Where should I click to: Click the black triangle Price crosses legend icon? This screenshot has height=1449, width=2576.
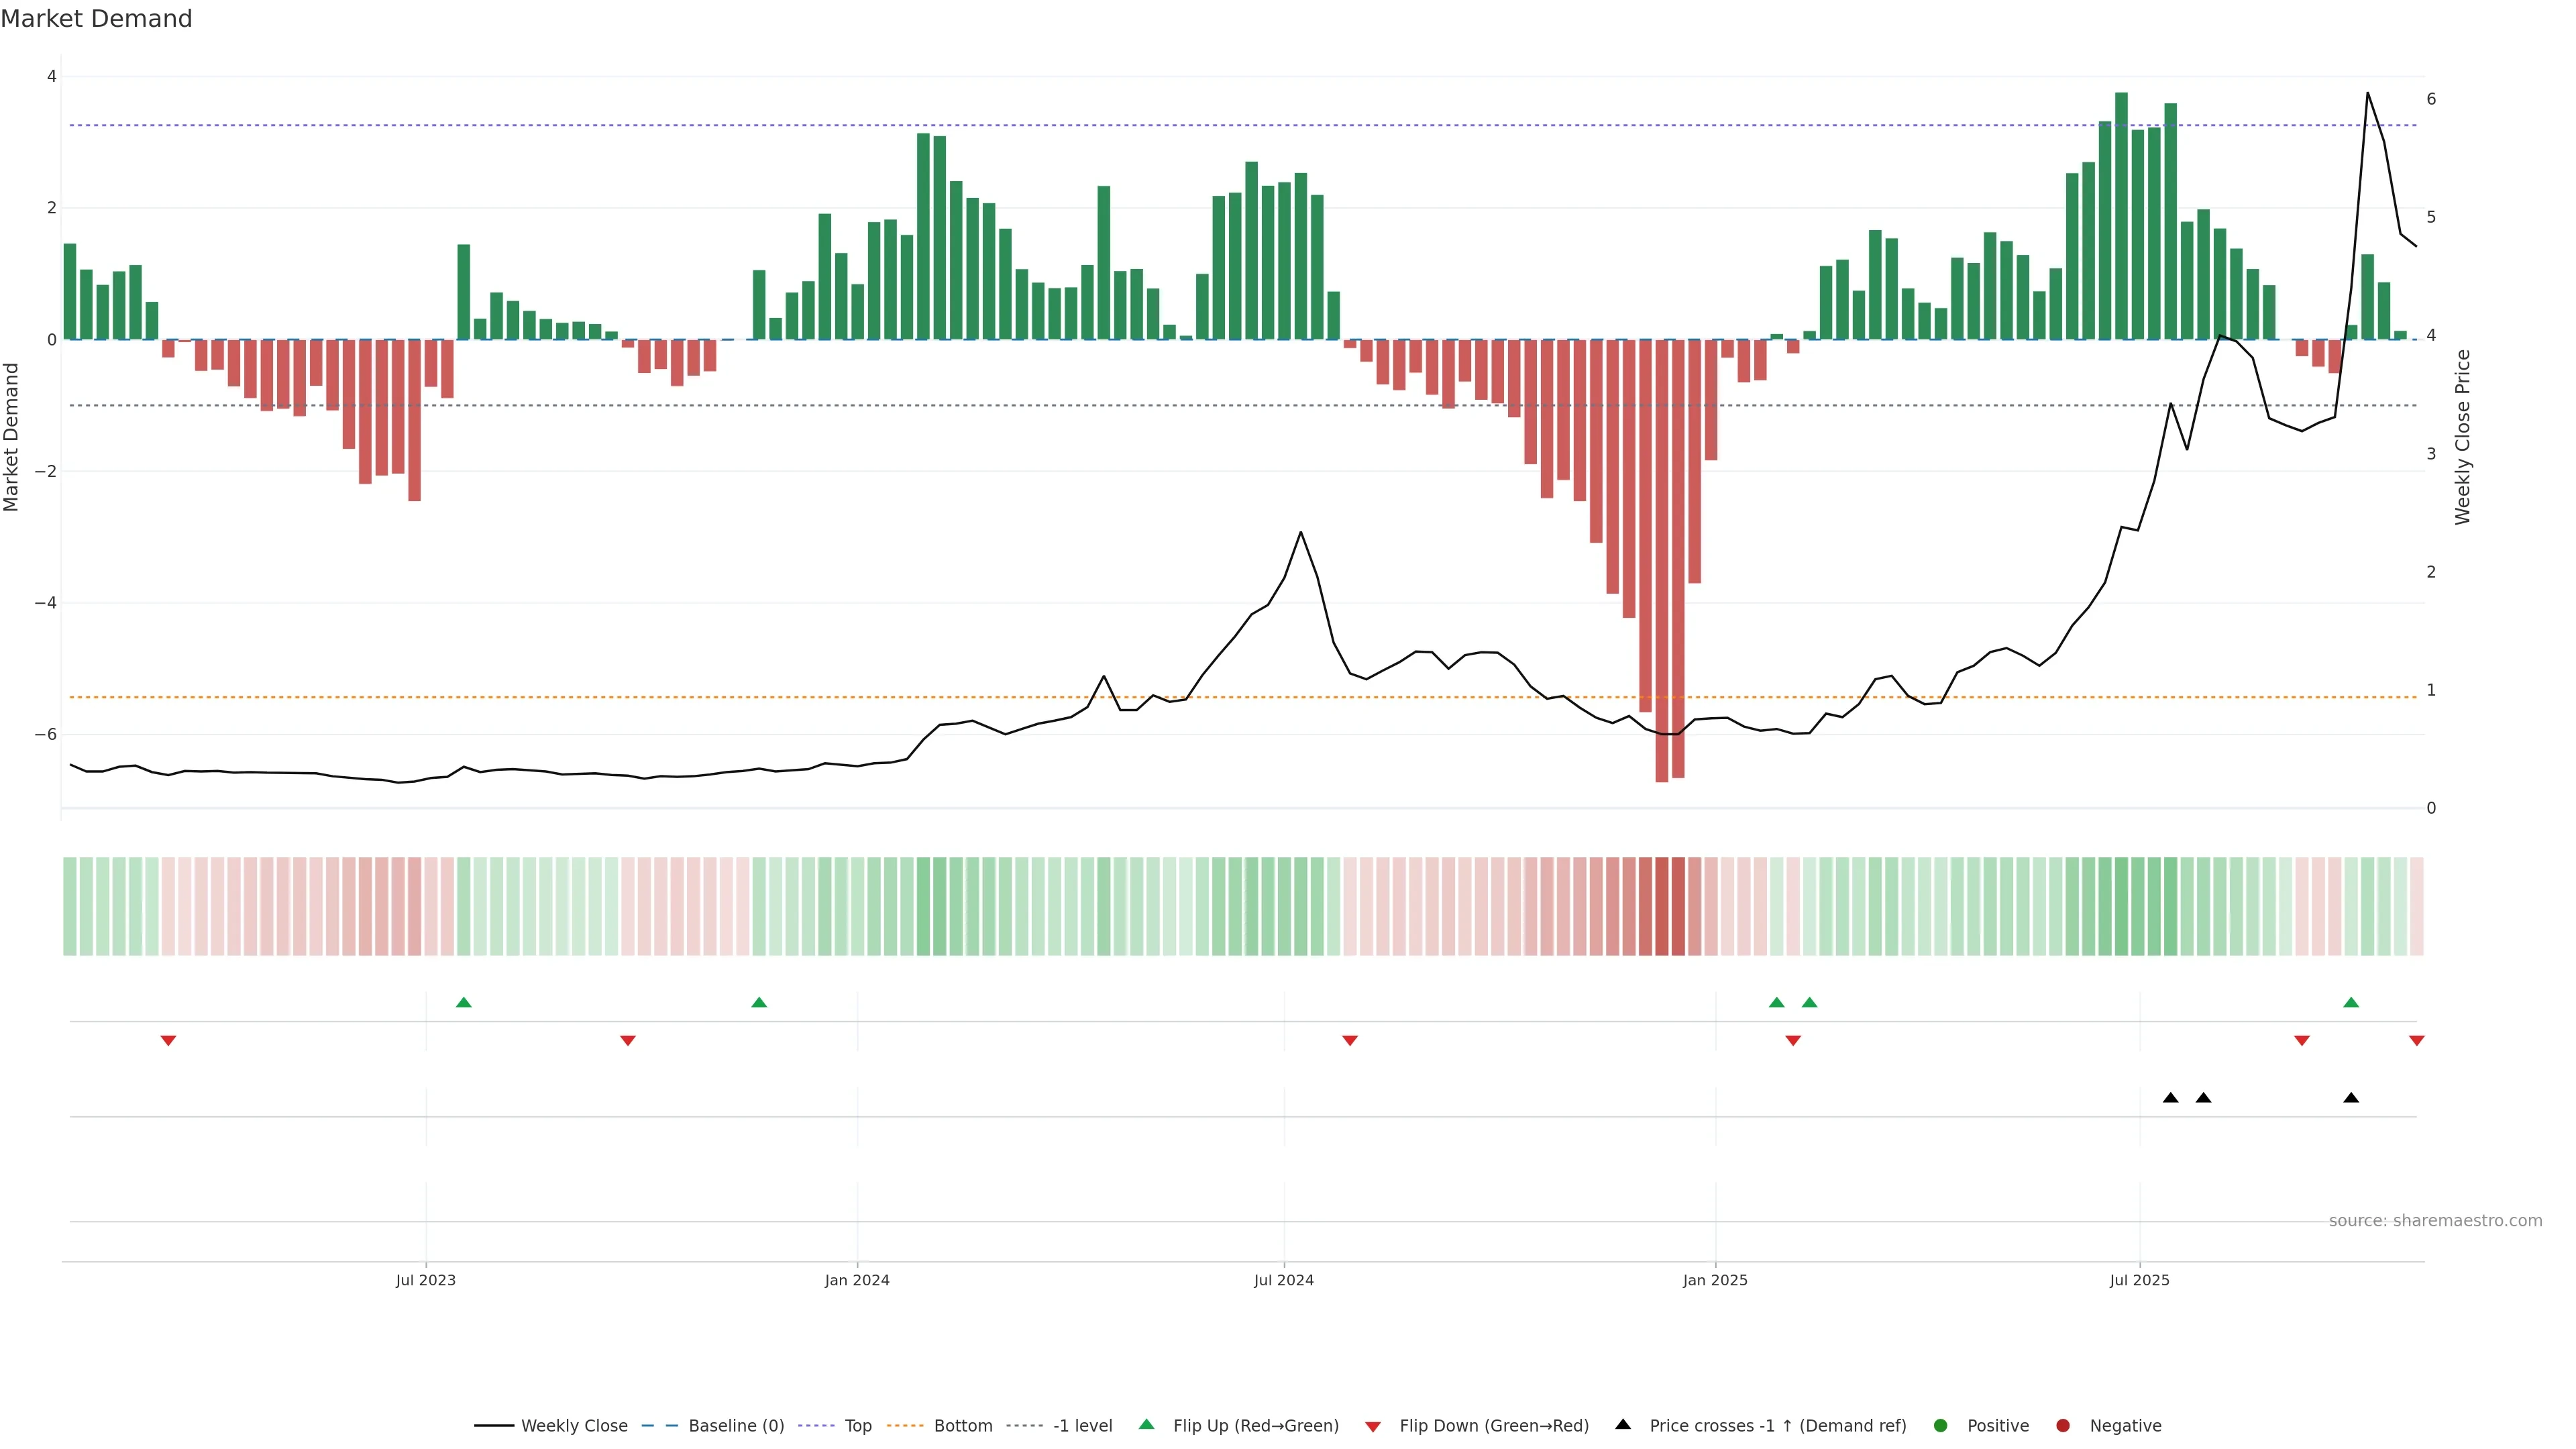pos(1623,1424)
